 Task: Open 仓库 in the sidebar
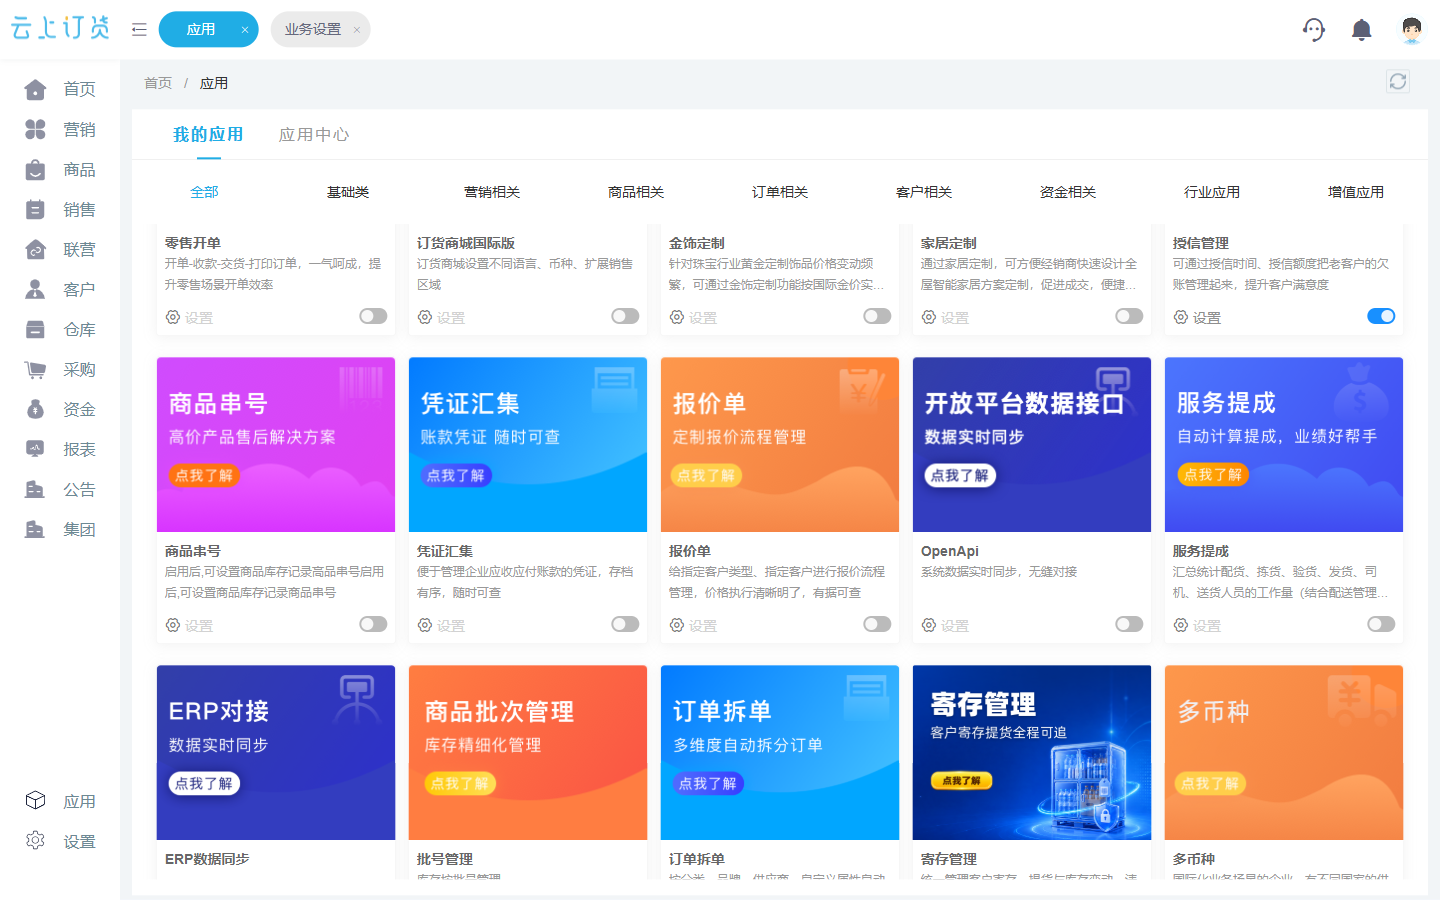pos(60,330)
